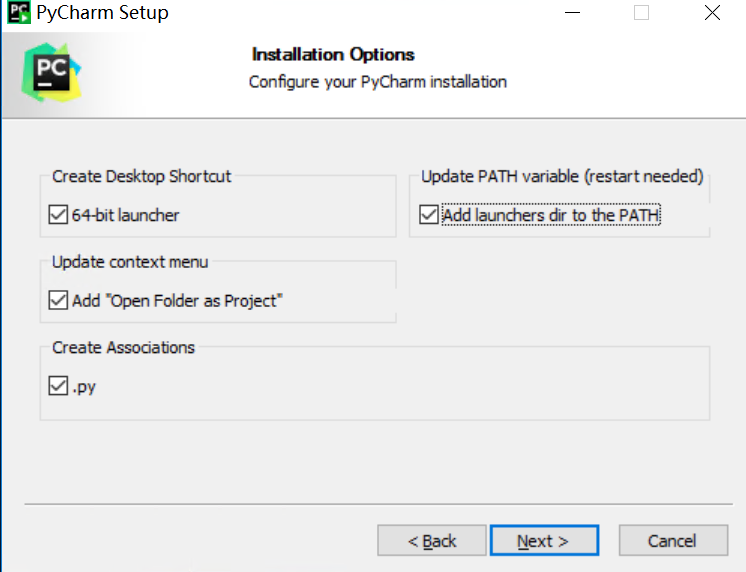Proceed by pressing the Next button
Viewport: 746px width, 572px height.
coord(544,541)
